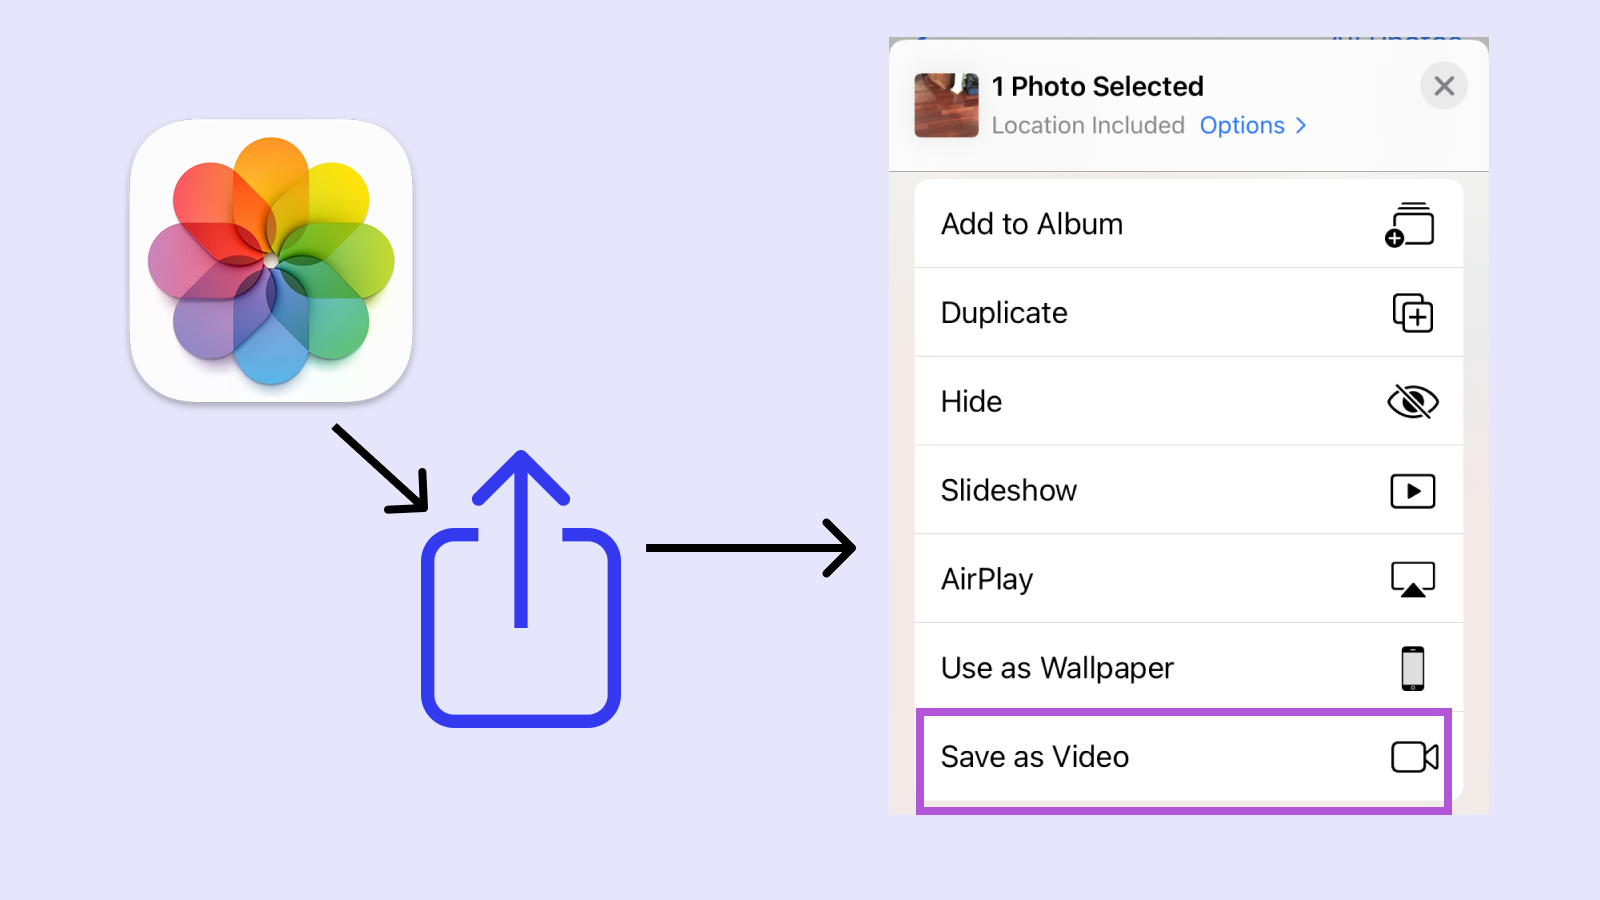The height and width of the screenshot is (900, 1600).
Task: Open the Options link
Action: pyautogui.click(x=1242, y=125)
